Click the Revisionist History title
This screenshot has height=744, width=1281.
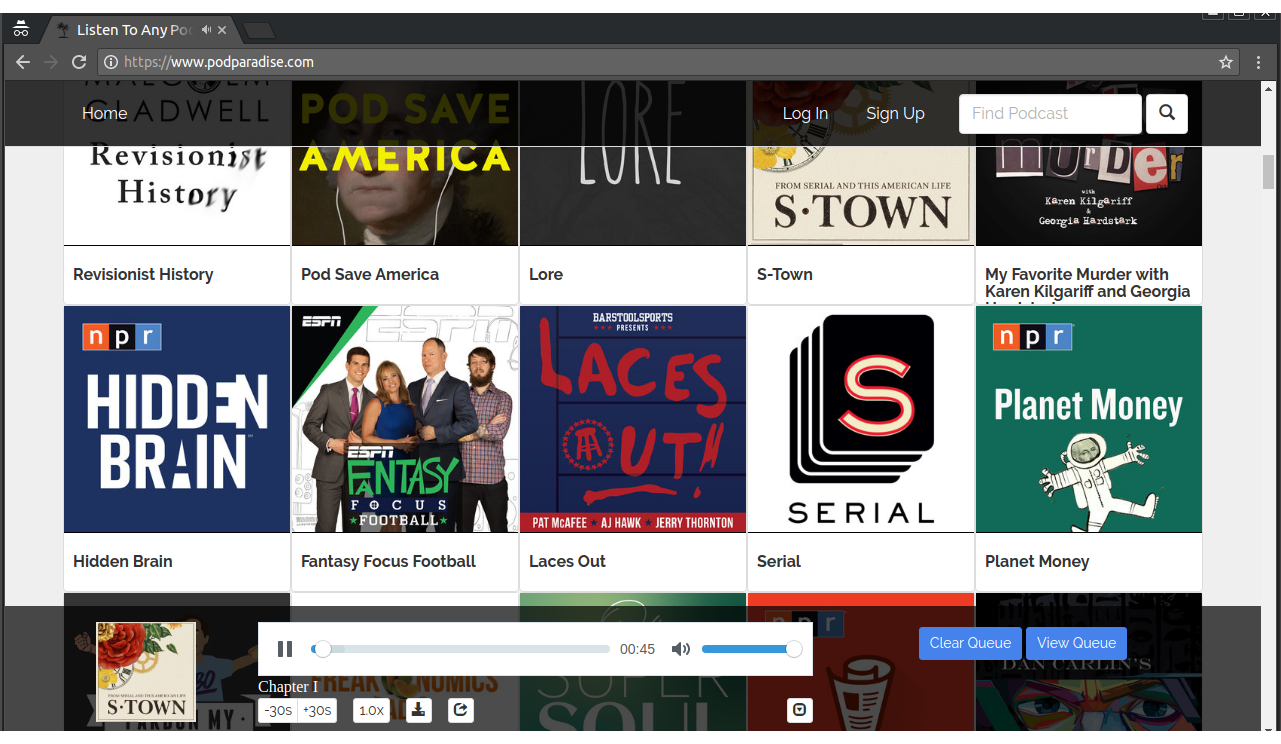(143, 274)
